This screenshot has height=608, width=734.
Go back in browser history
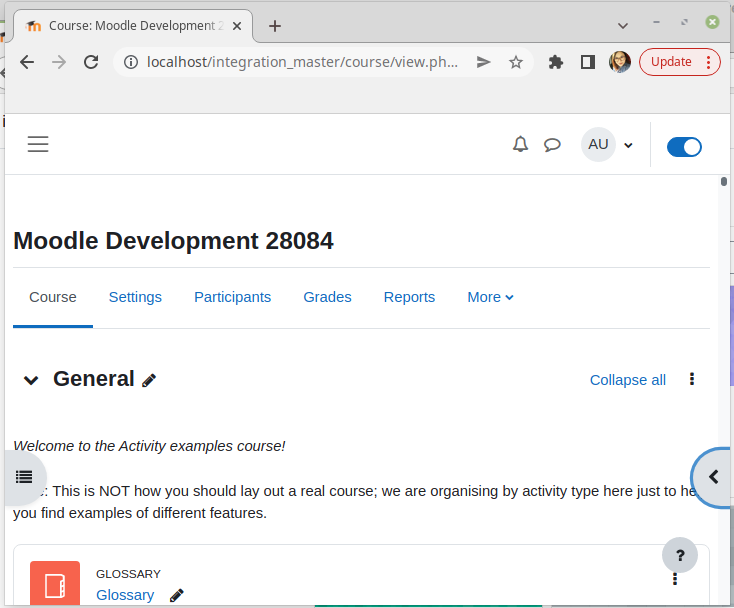point(27,62)
